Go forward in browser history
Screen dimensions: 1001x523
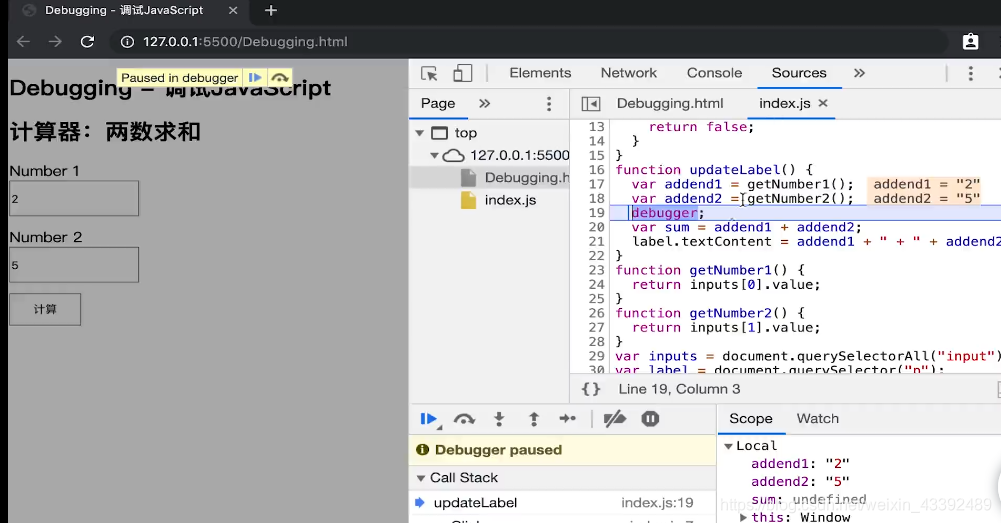point(56,42)
